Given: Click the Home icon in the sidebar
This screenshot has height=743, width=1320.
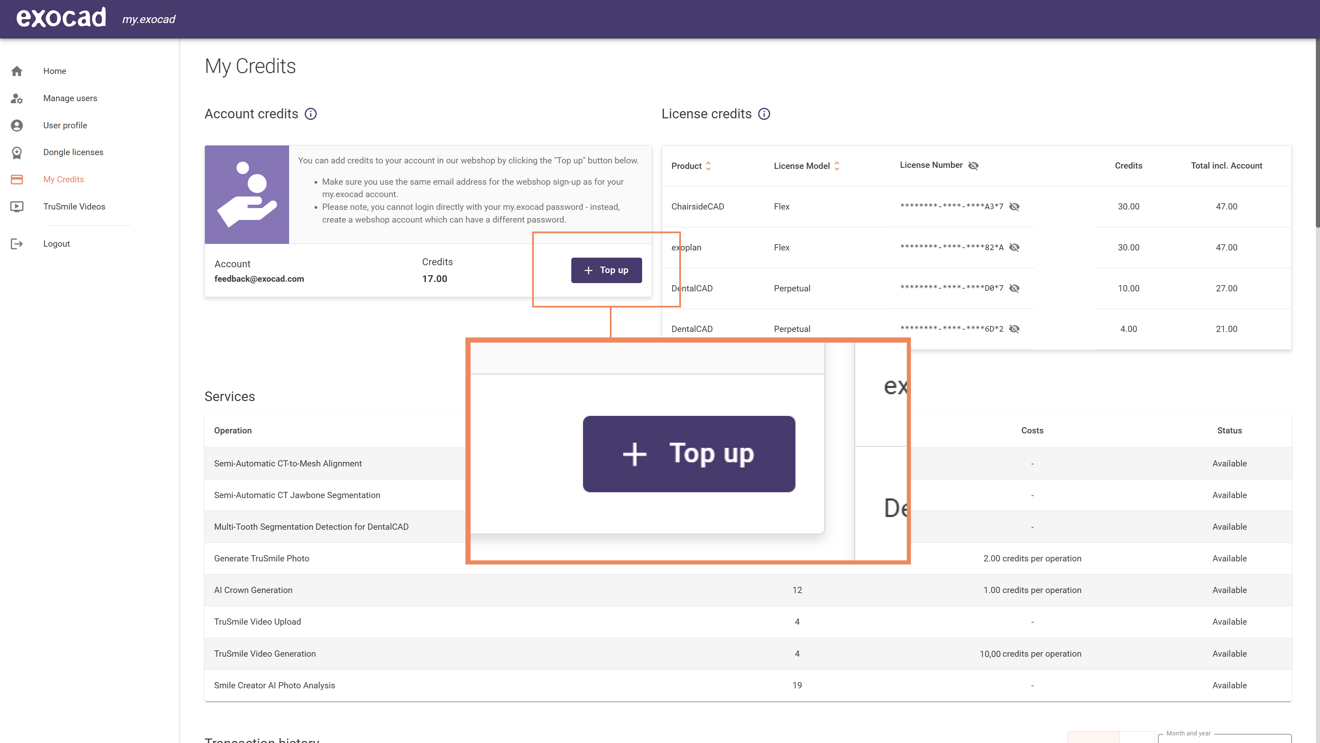Looking at the screenshot, I should [x=16, y=71].
